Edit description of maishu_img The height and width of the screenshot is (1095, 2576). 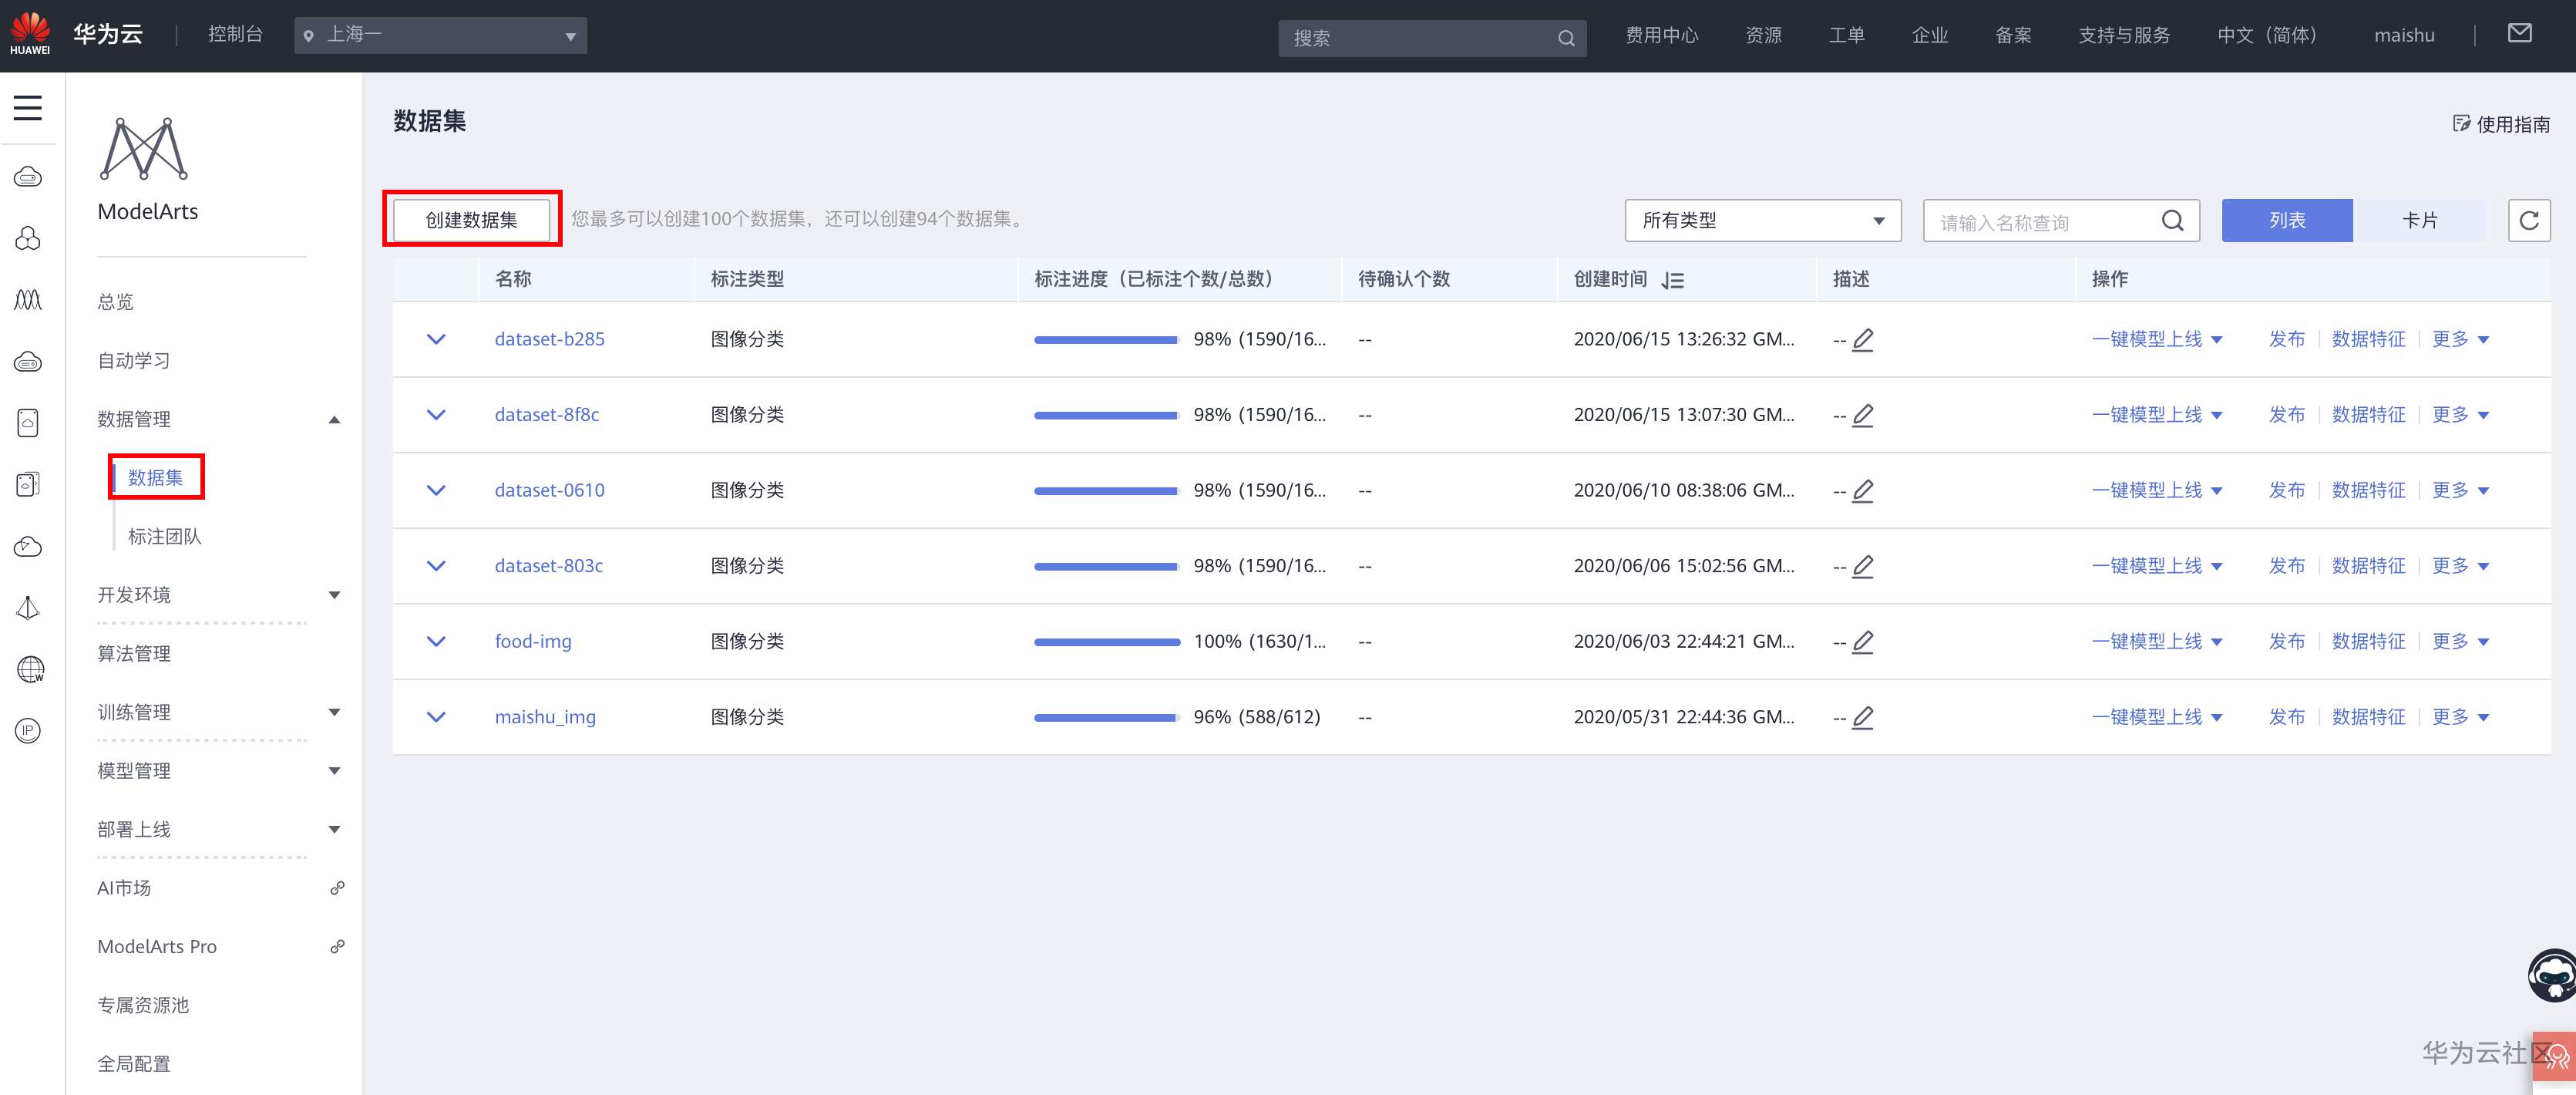click(x=1863, y=717)
